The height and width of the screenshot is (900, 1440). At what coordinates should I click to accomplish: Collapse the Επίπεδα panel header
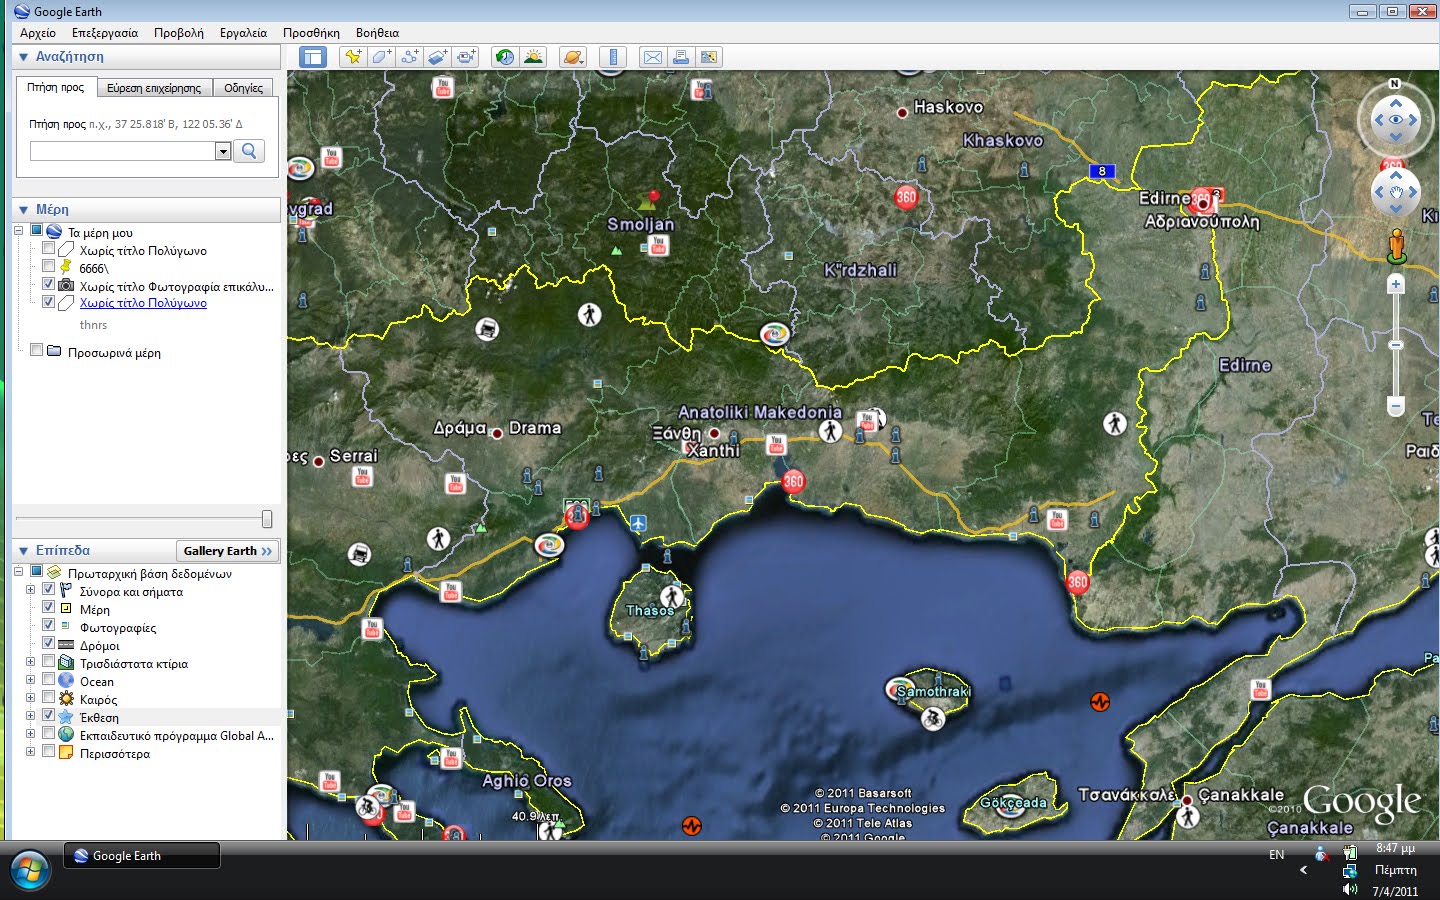point(23,551)
